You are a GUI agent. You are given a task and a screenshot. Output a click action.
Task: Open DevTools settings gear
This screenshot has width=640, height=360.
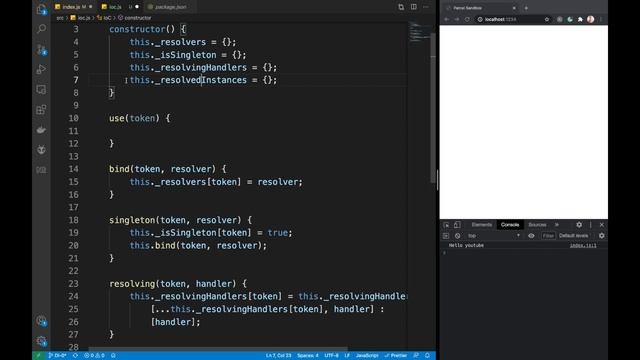(x=579, y=225)
